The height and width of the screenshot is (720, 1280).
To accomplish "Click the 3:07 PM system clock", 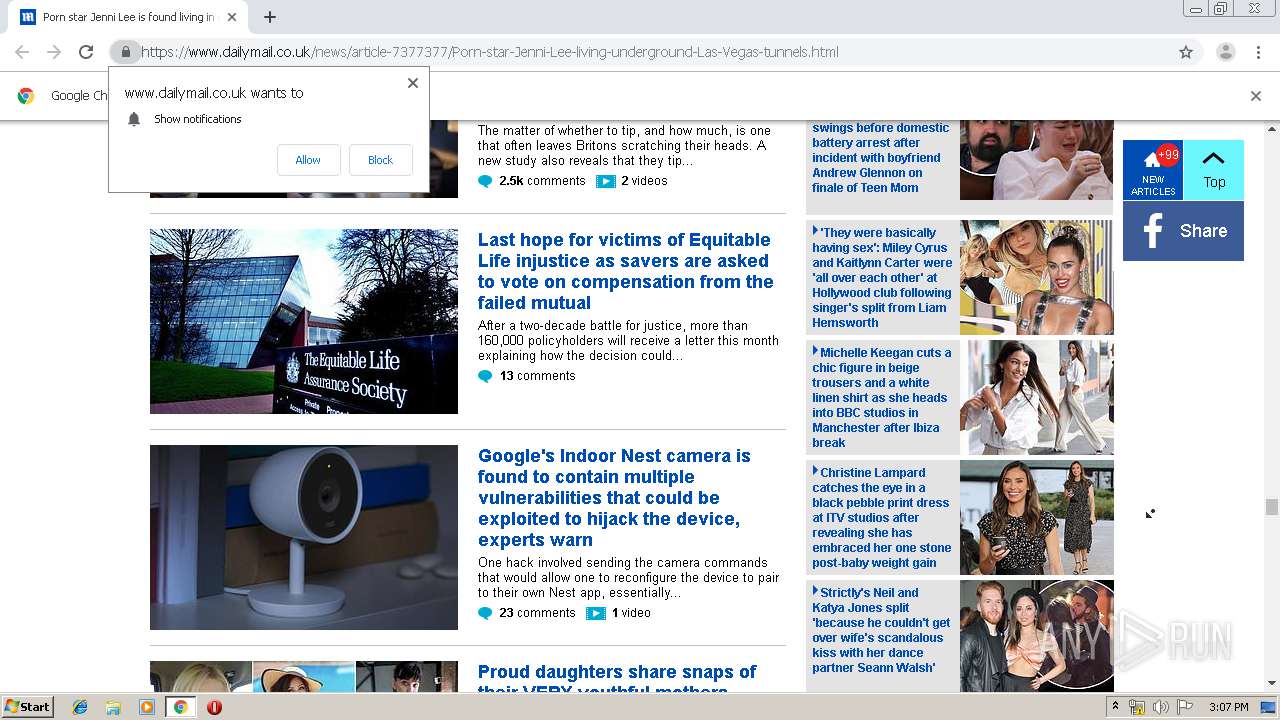I will pos(1228,707).
